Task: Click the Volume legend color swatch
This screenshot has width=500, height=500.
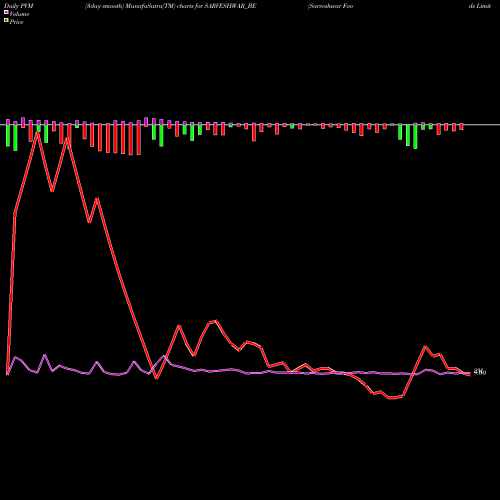Action: pos(6,12)
